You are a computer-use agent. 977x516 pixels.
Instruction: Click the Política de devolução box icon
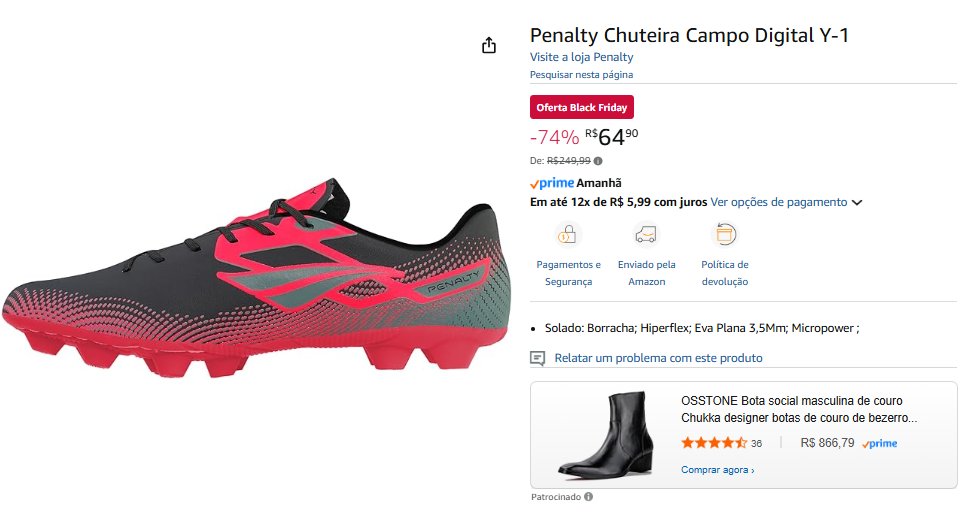[x=724, y=235]
